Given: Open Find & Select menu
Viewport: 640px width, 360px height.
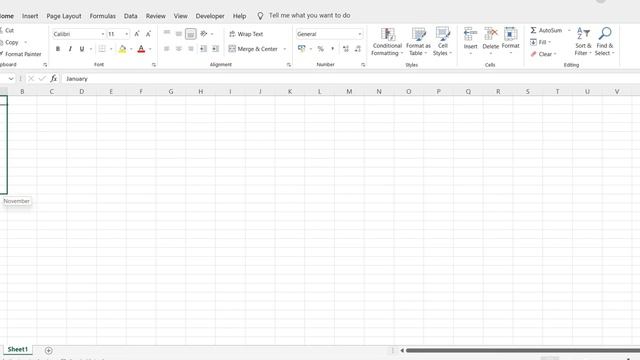Looking at the screenshot, I should click(x=604, y=42).
